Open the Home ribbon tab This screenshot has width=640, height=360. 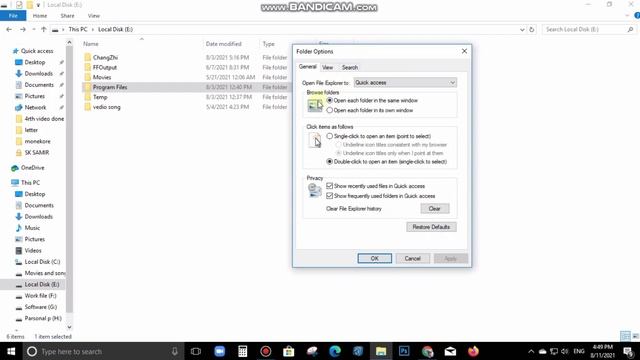[40, 16]
